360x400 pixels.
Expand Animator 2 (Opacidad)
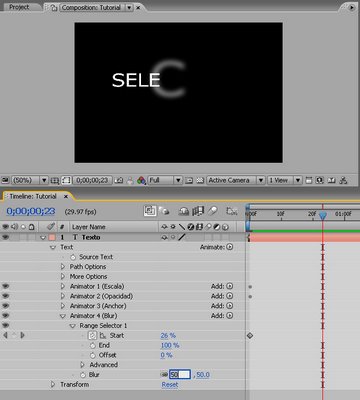point(63,296)
